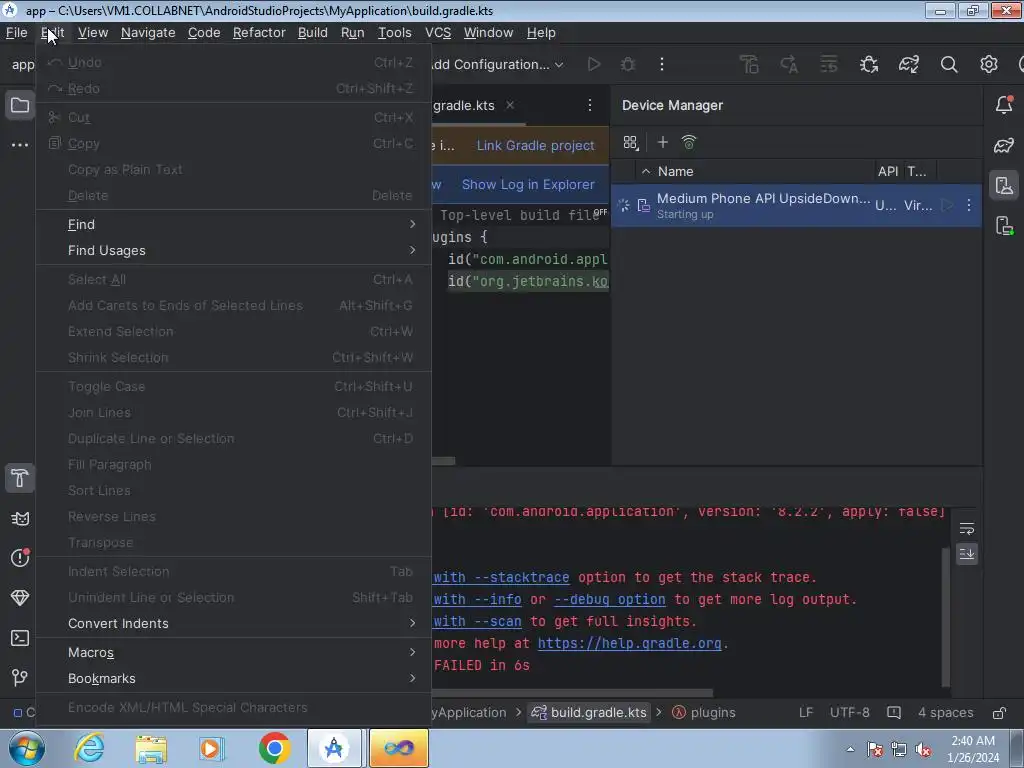Click the editor horizontal scrollbar
Screen dimensions: 1024x768
(x=443, y=460)
